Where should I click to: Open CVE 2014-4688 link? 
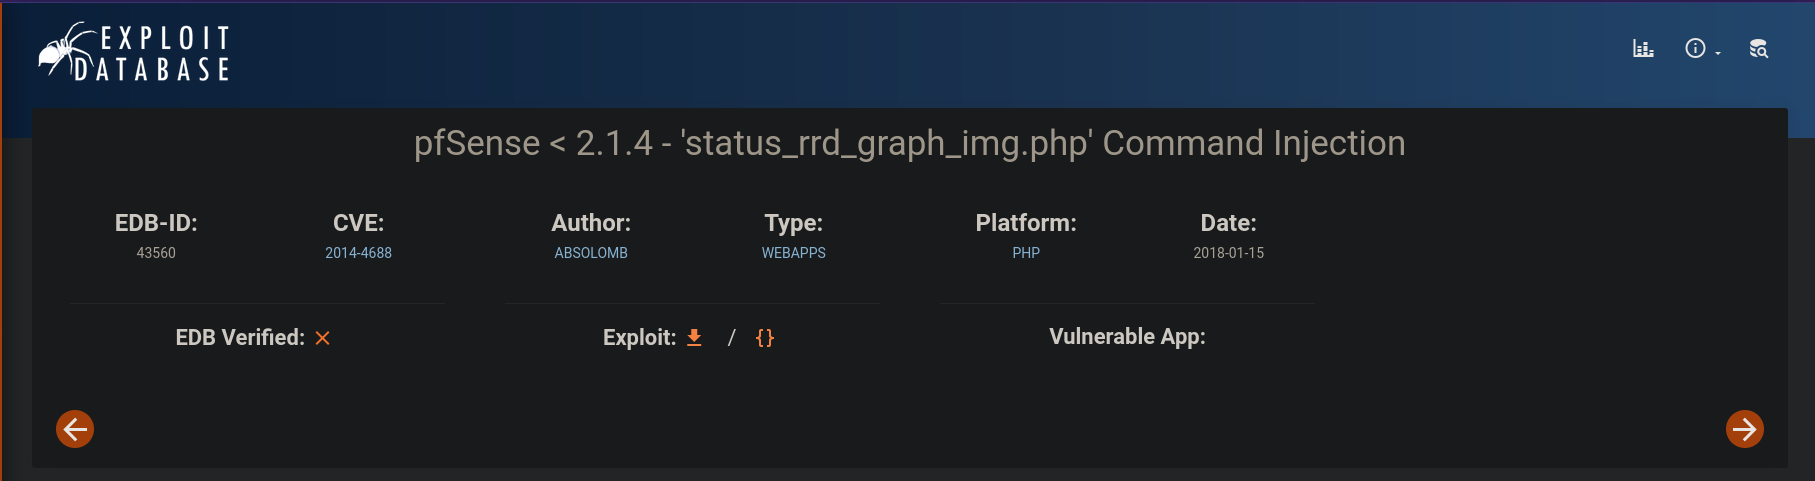[x=358, y=253]
